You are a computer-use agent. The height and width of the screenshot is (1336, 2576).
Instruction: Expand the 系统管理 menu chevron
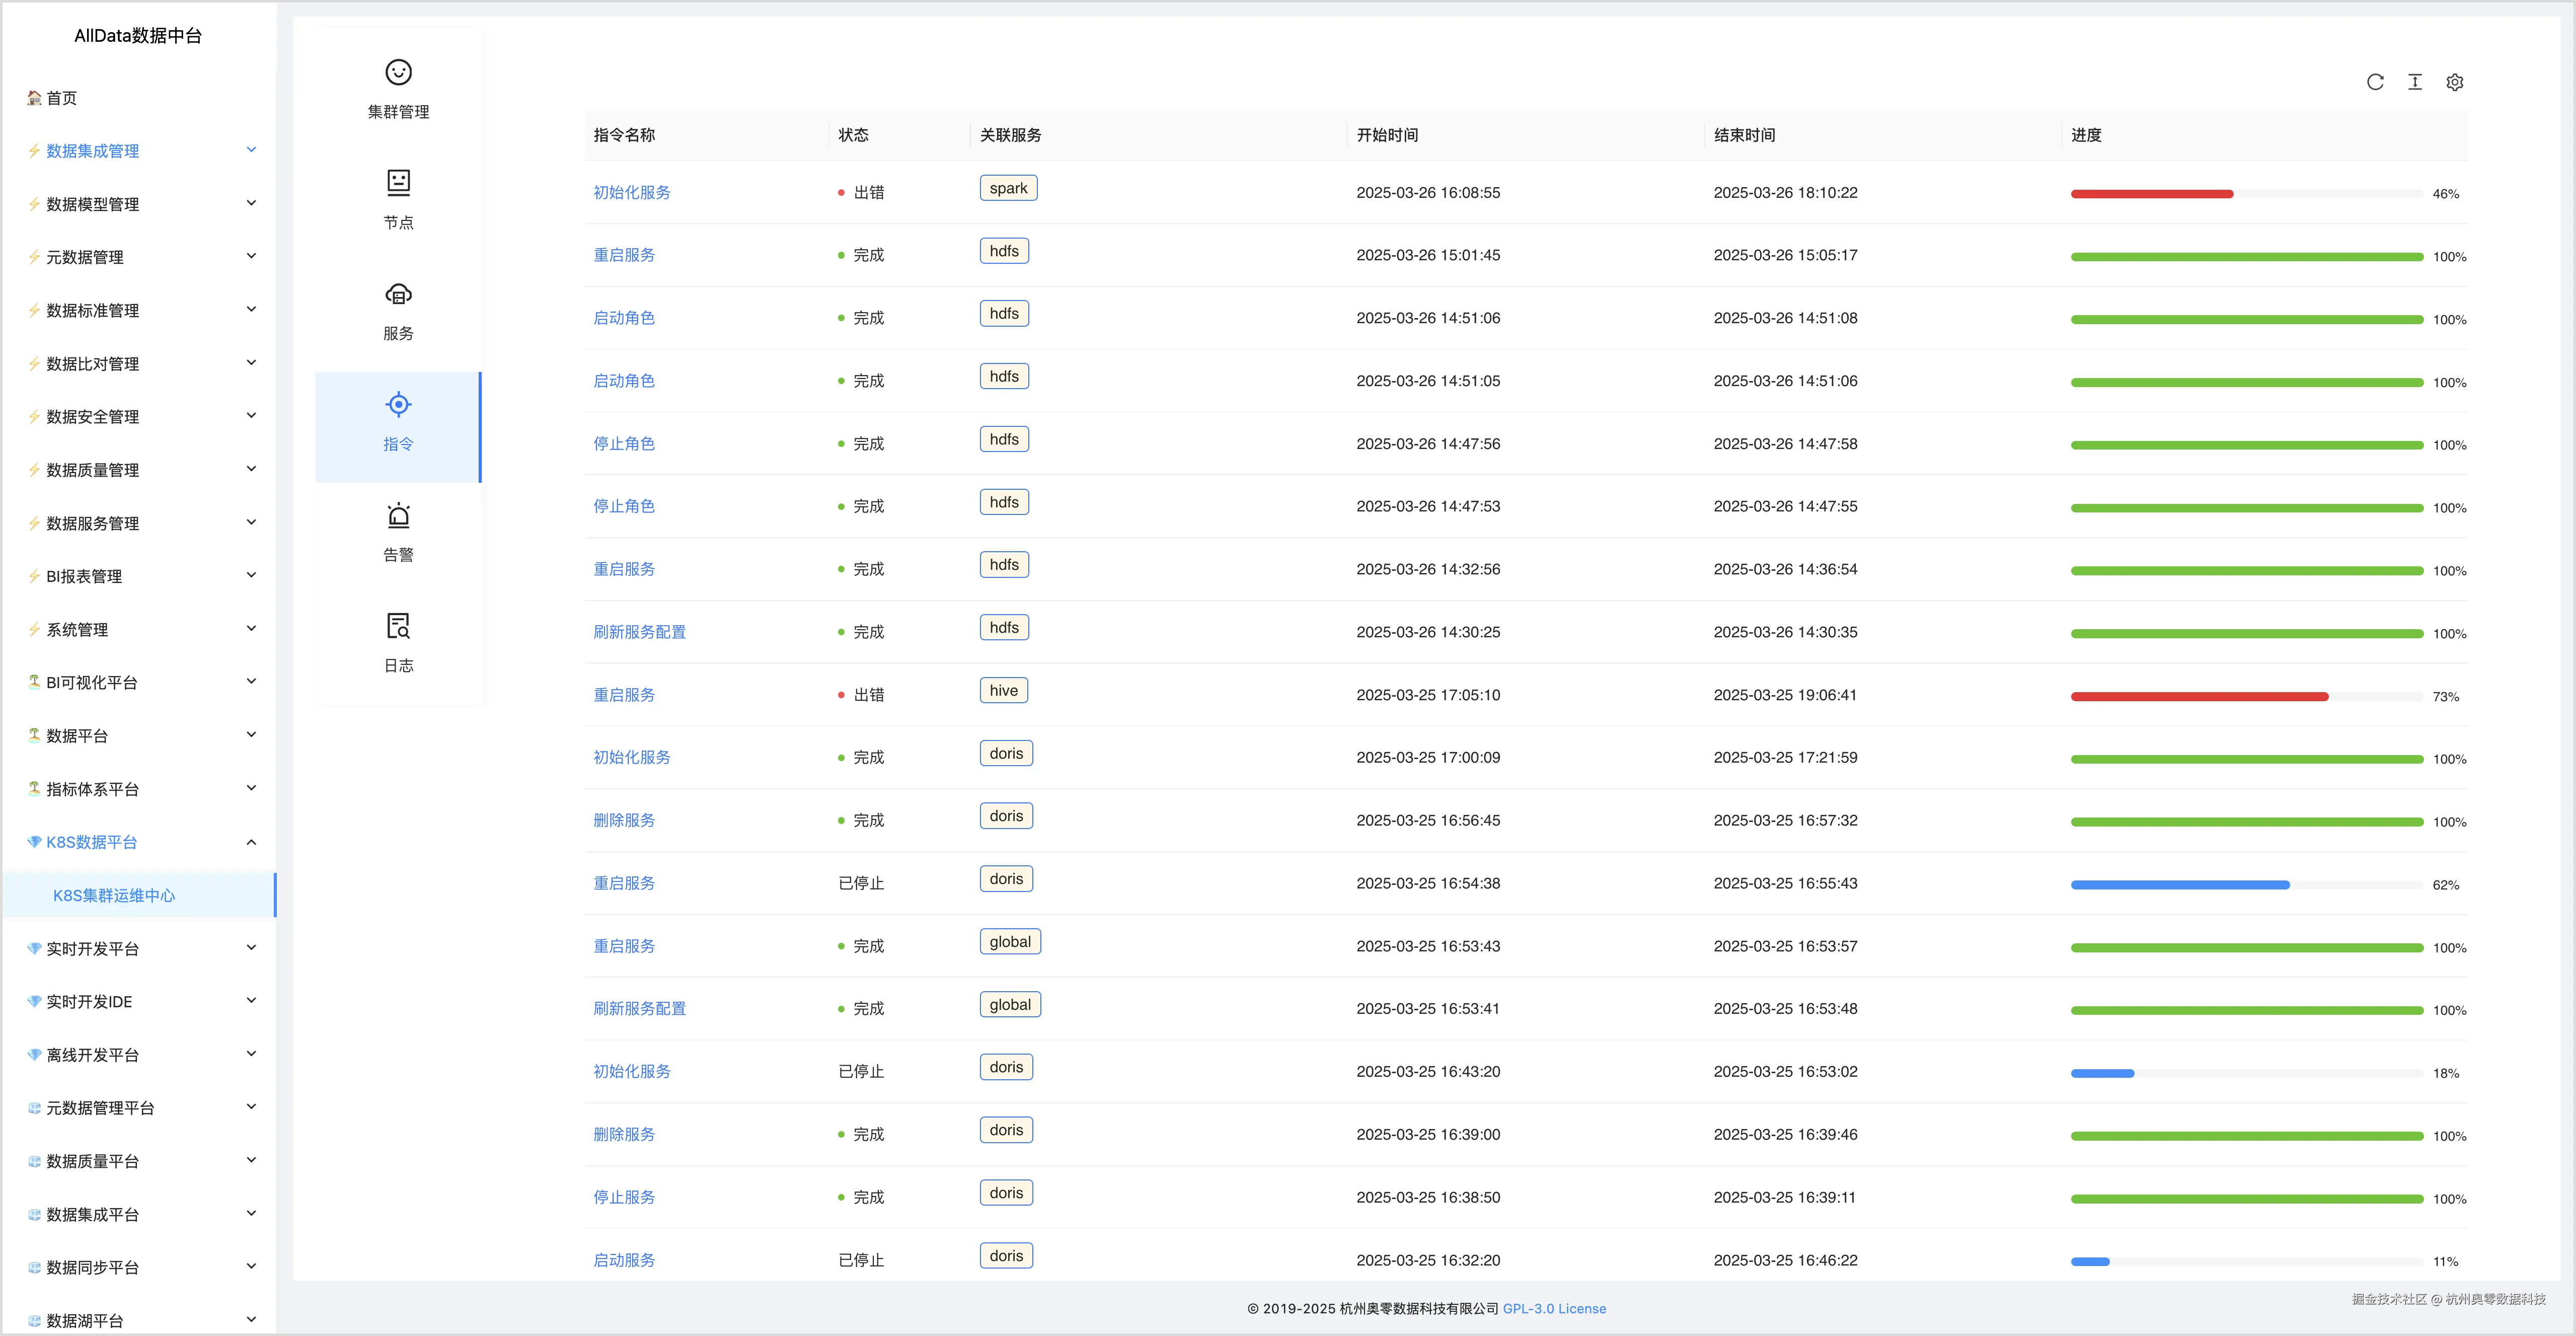pyautogui.click(x=251, y=629)
